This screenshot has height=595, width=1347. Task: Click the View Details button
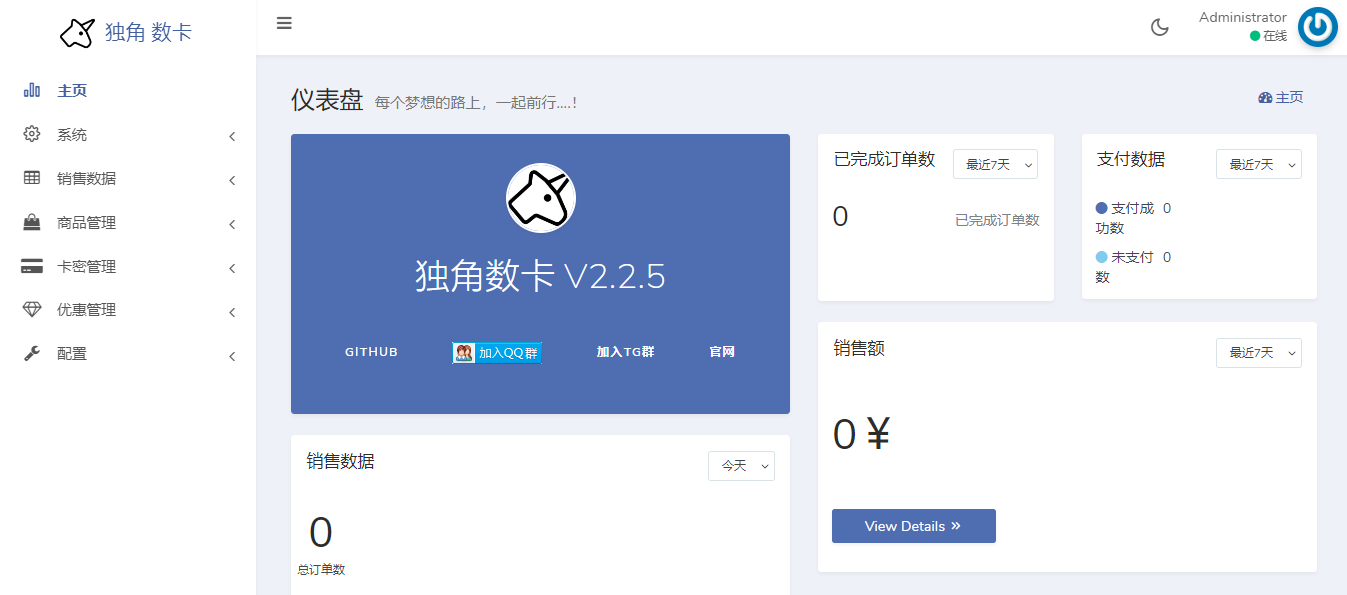(x=913, y=526)
